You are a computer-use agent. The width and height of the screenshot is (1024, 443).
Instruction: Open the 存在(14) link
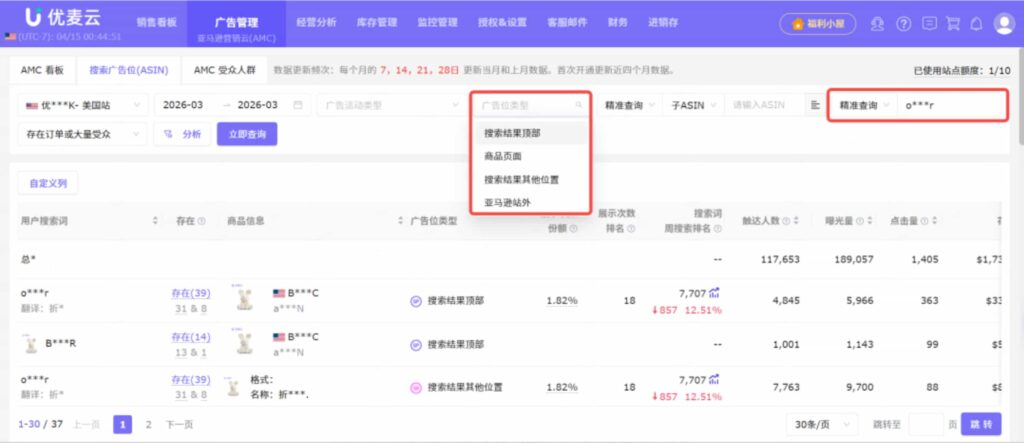coord(191,337)
